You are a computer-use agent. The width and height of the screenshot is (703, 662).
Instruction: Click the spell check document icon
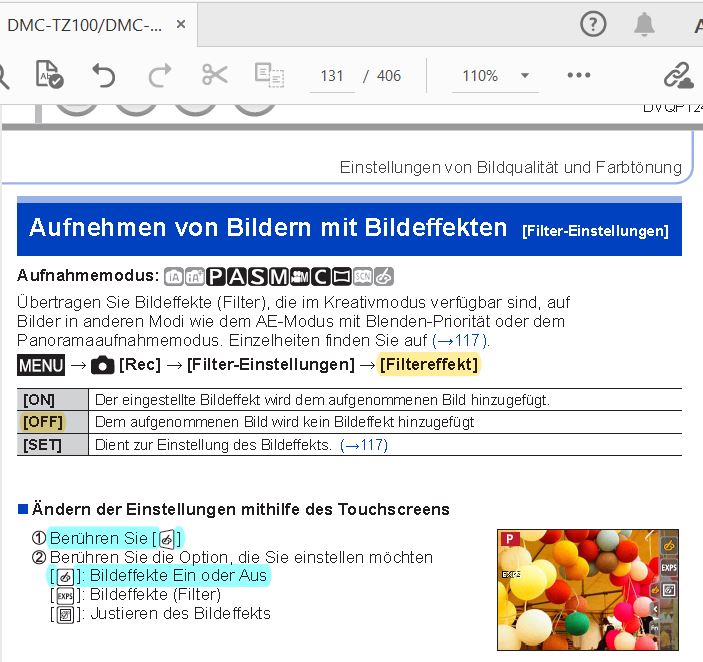click(x=49, y=74)
